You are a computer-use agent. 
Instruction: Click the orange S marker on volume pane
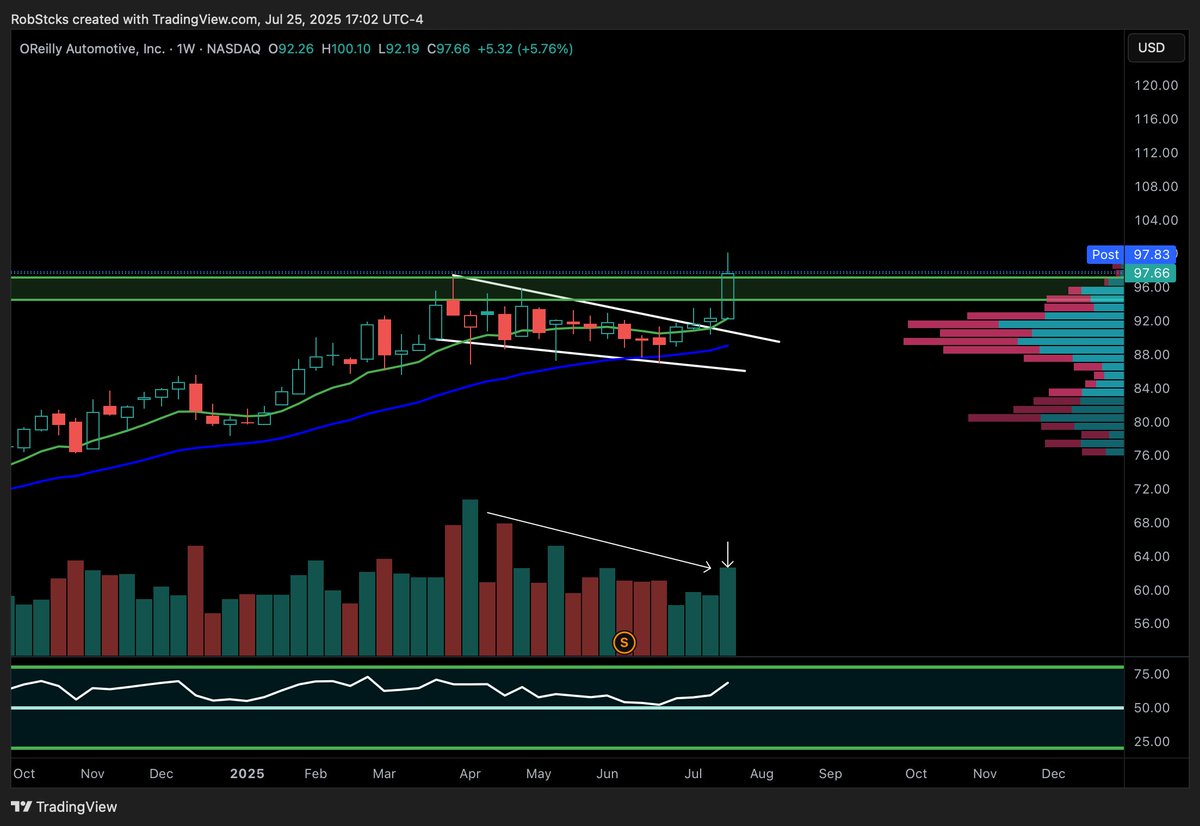click(x=625, y=642)
